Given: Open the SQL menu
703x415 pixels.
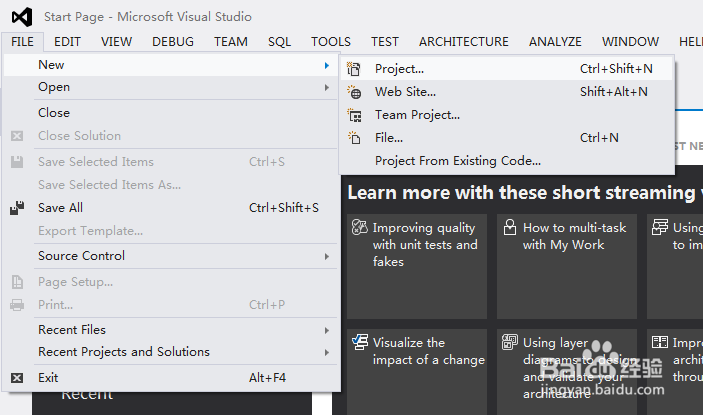Looking at the screenshot, I should (x=279, y=42).
